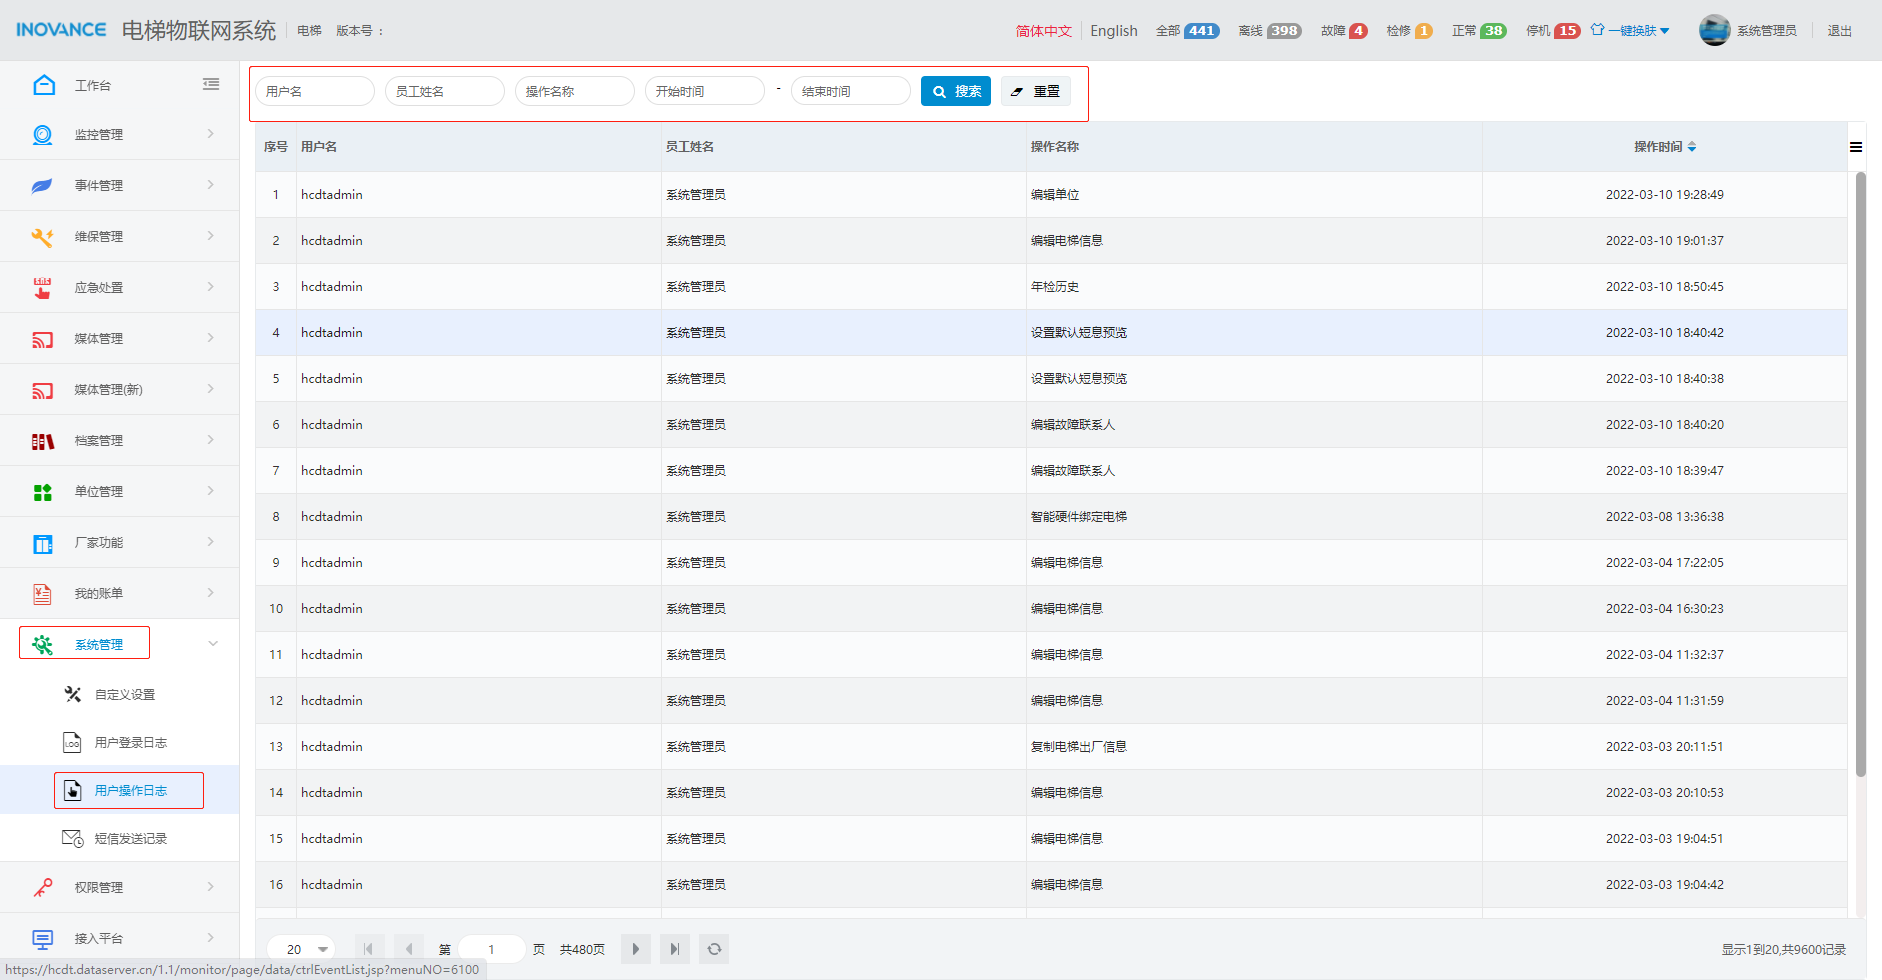The height and width of the screenshot is (980, 1882).
Task: Collapse the System Management menu section
Action: (212, 644)
